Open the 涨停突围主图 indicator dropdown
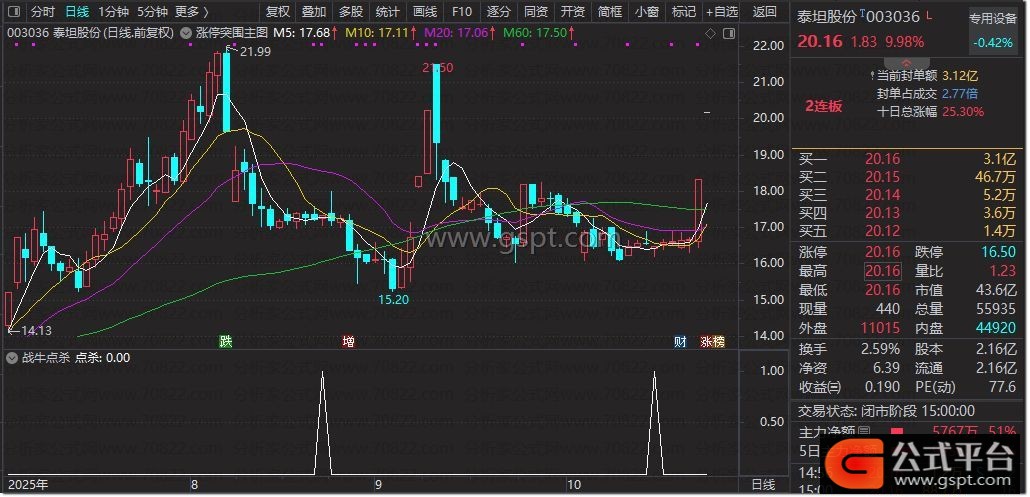Screen dimensions: 1030x497 click(232, 33)
